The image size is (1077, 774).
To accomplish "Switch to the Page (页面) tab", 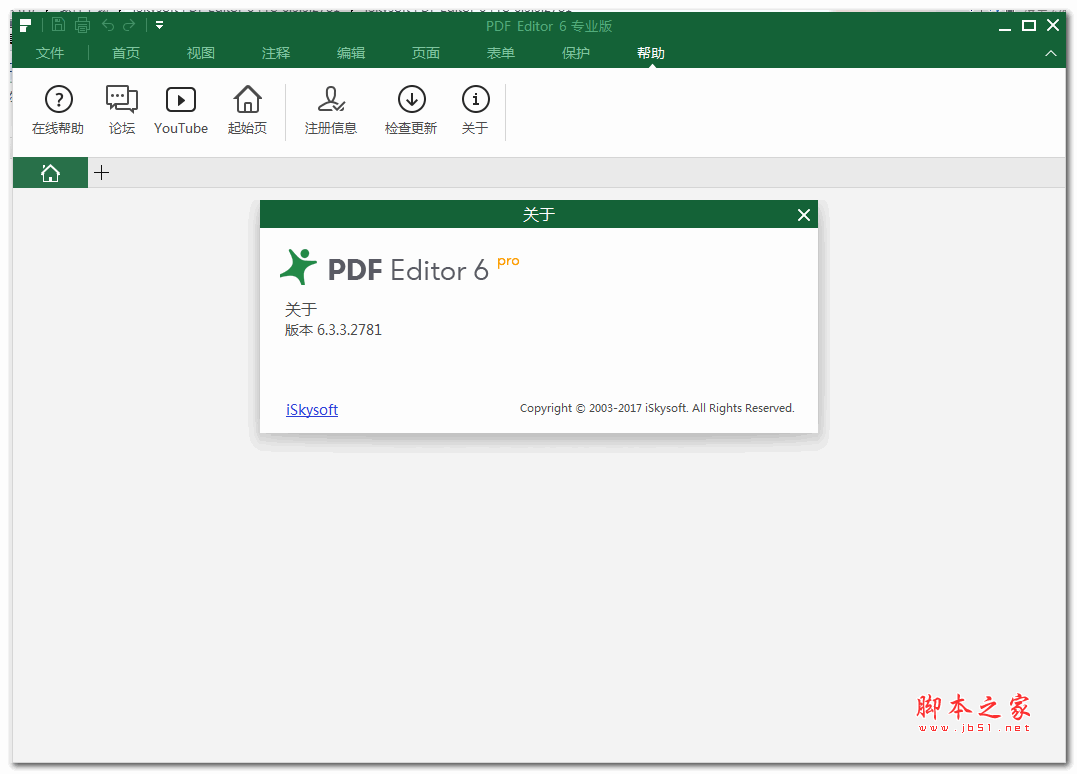I will [x=426, y=53].
